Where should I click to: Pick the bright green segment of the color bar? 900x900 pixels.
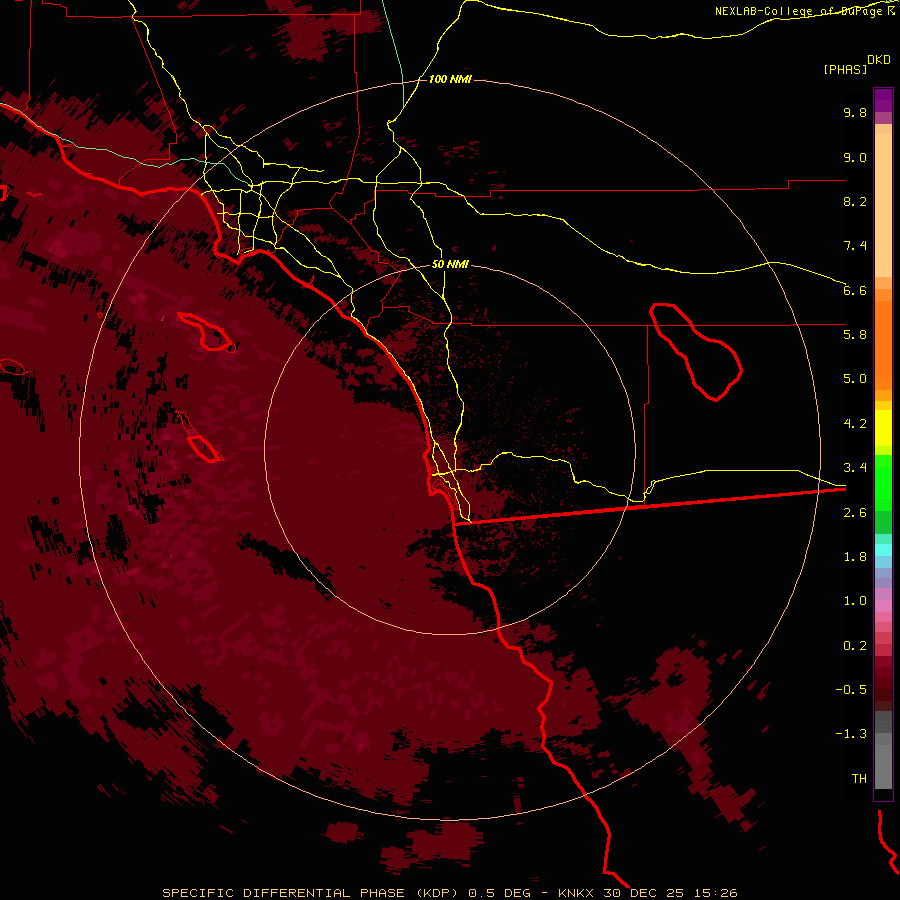coord(883,483)
